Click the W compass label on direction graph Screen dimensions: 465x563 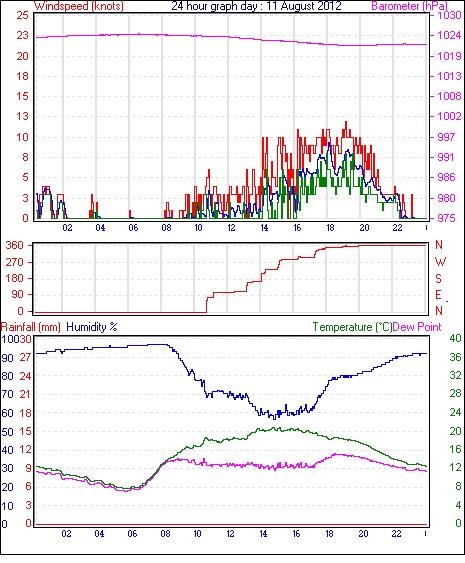[x=440, y=262]
